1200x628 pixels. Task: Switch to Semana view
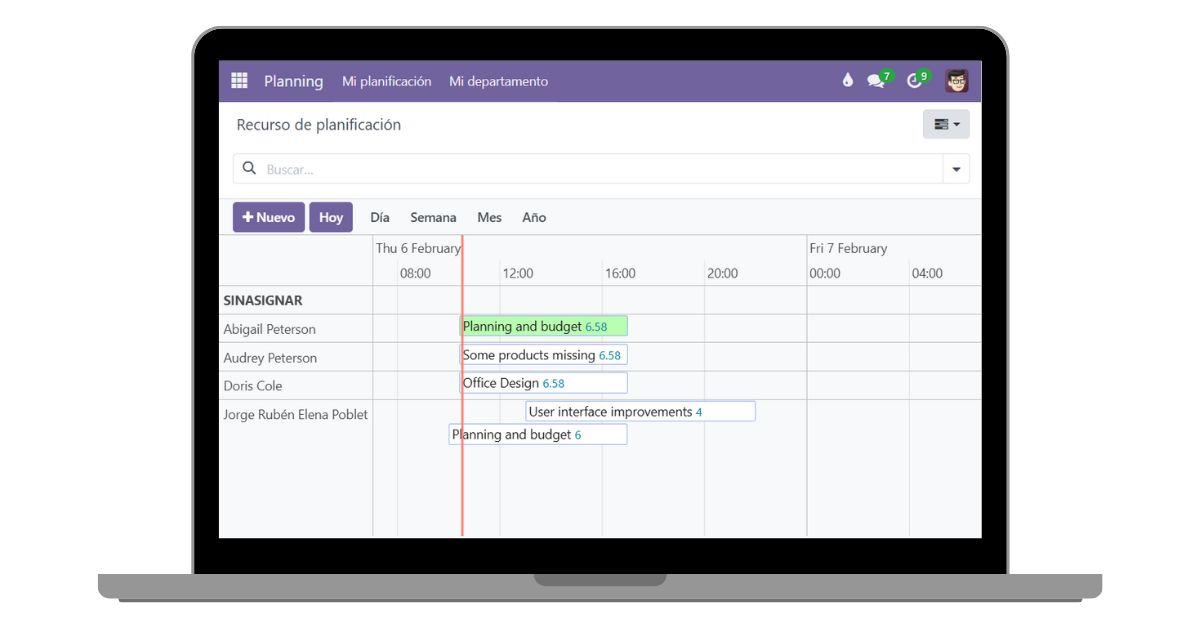coord(433,216)
